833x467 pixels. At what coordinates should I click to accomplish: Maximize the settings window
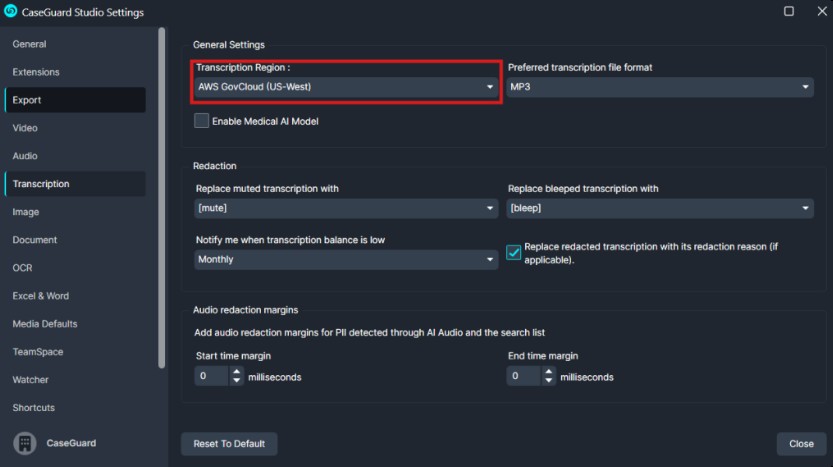coord(789,11)
